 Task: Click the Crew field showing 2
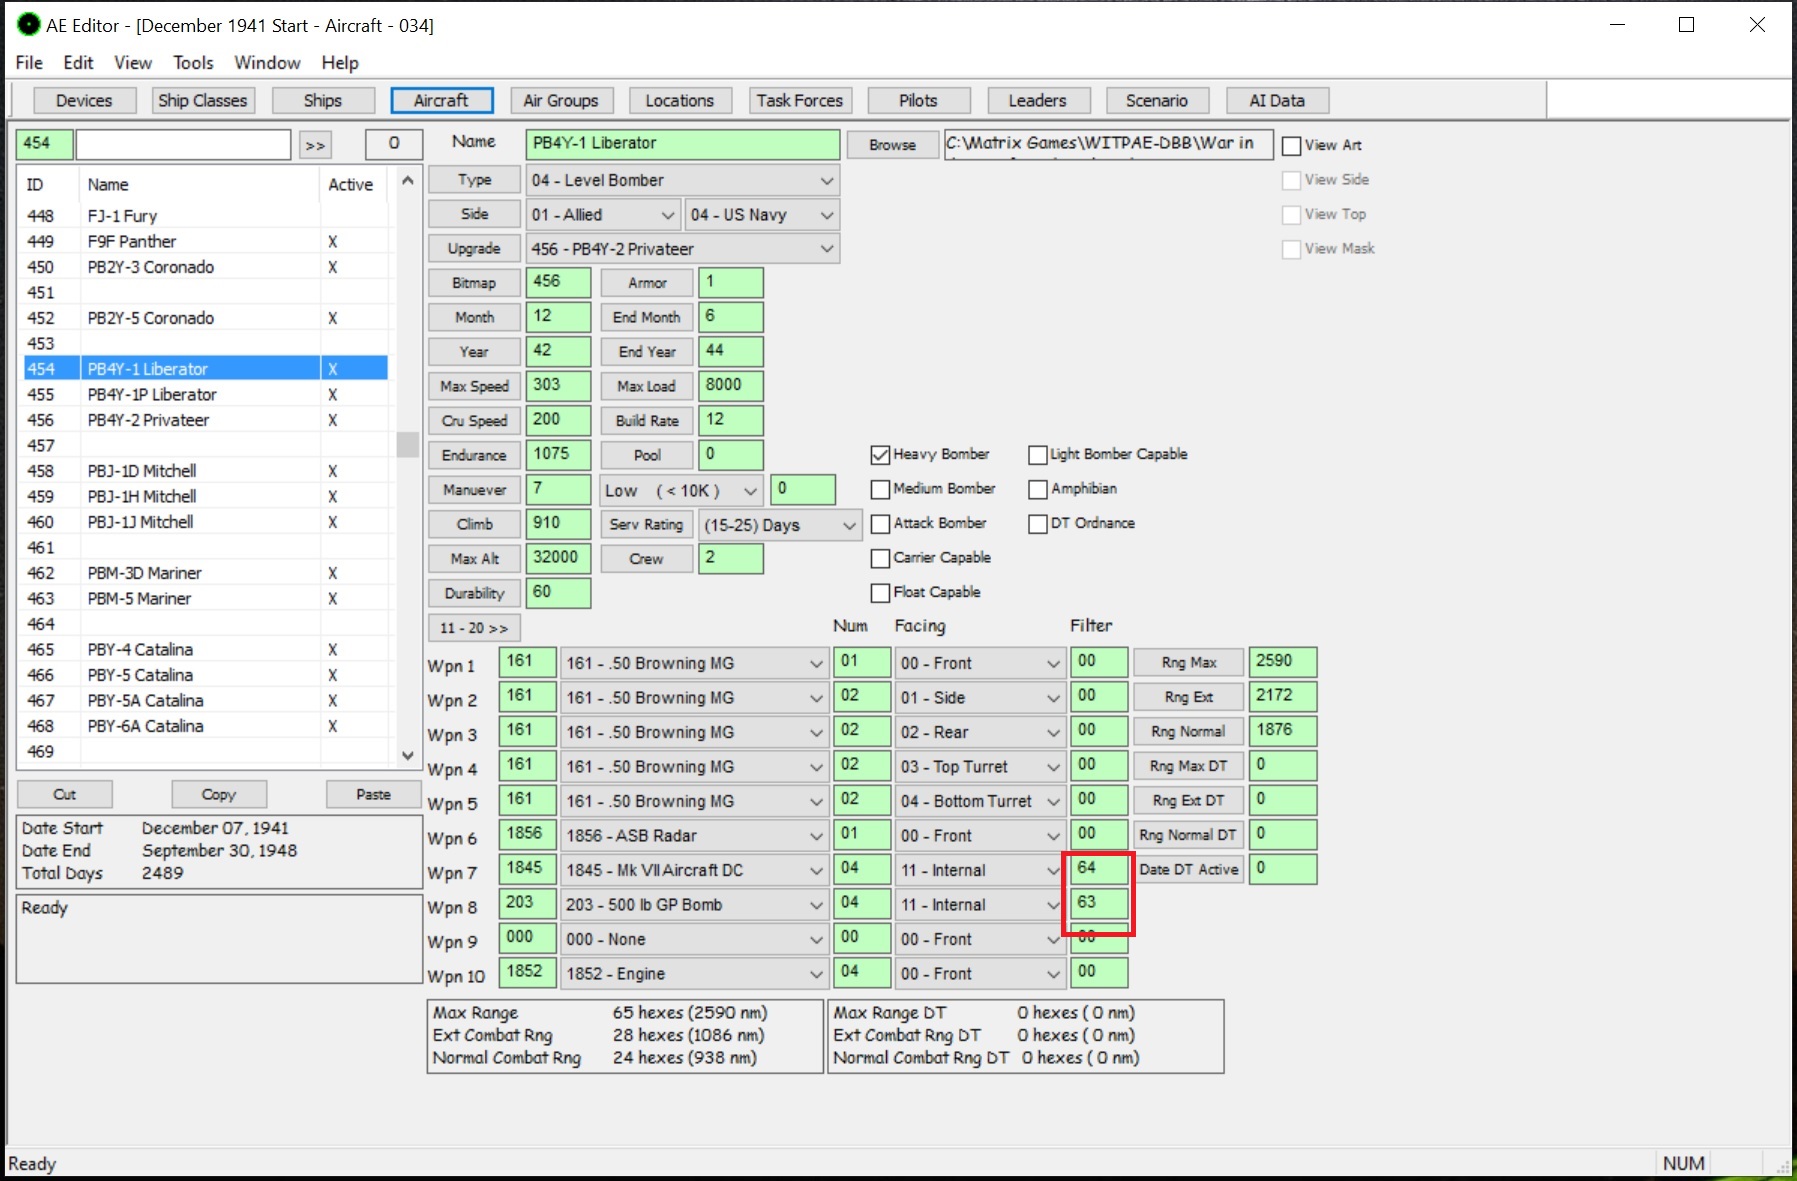tap(731, 559)
